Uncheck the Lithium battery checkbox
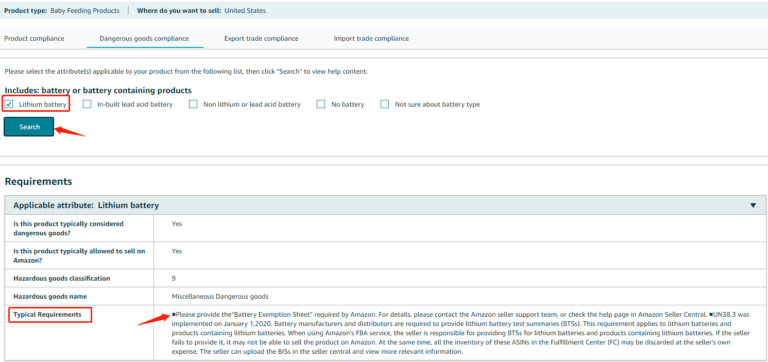Image resolution: width=768 pixels, height=362 pixels. 9,104
